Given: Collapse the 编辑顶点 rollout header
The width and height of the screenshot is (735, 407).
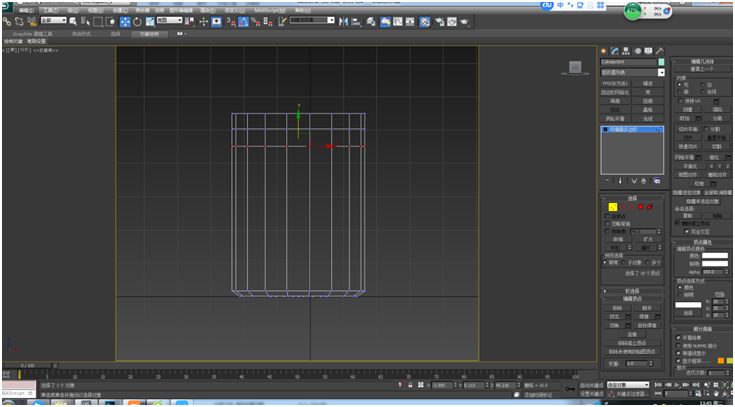Looking at the screenshot, I should point(632,299).
